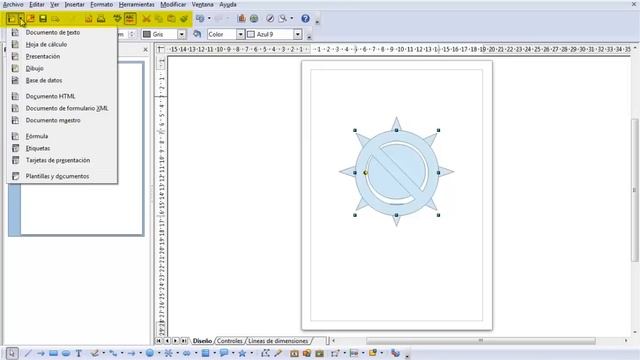The height and width of the screenshot is (360, 640).
Task: Activate the Select arrow tool
Action: [x=12, y=353]
